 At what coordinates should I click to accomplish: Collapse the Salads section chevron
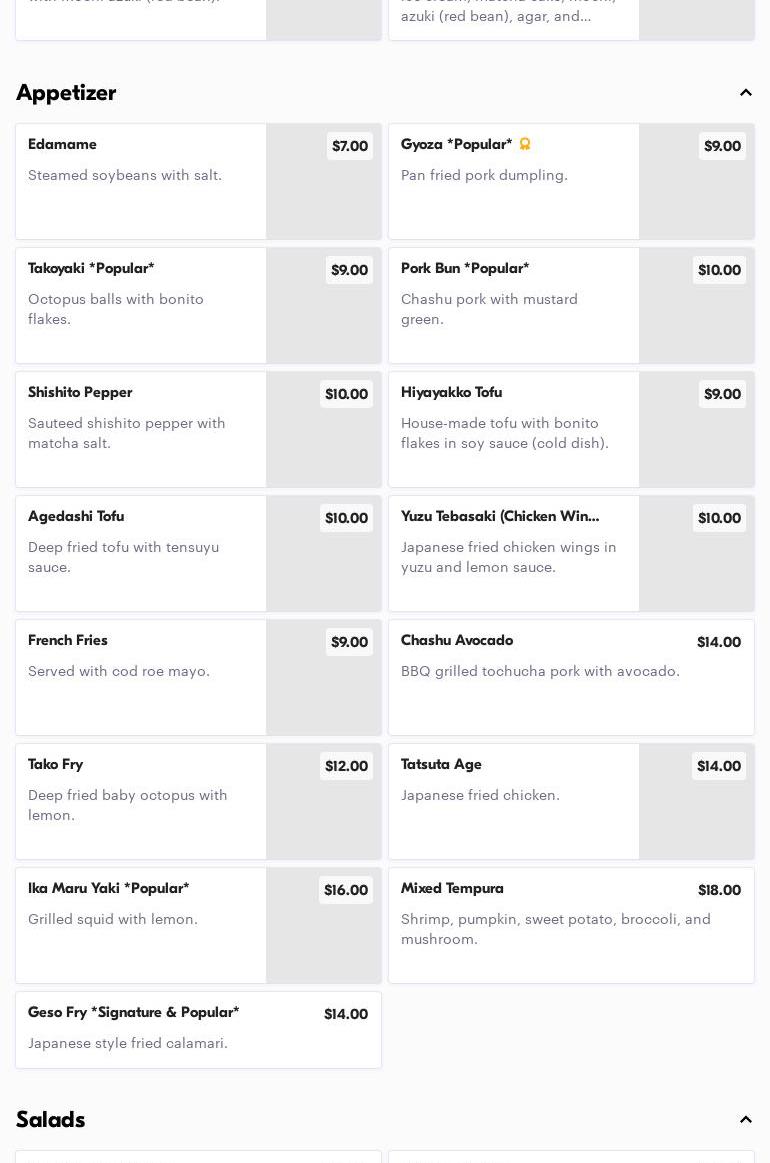[746, 1120]
